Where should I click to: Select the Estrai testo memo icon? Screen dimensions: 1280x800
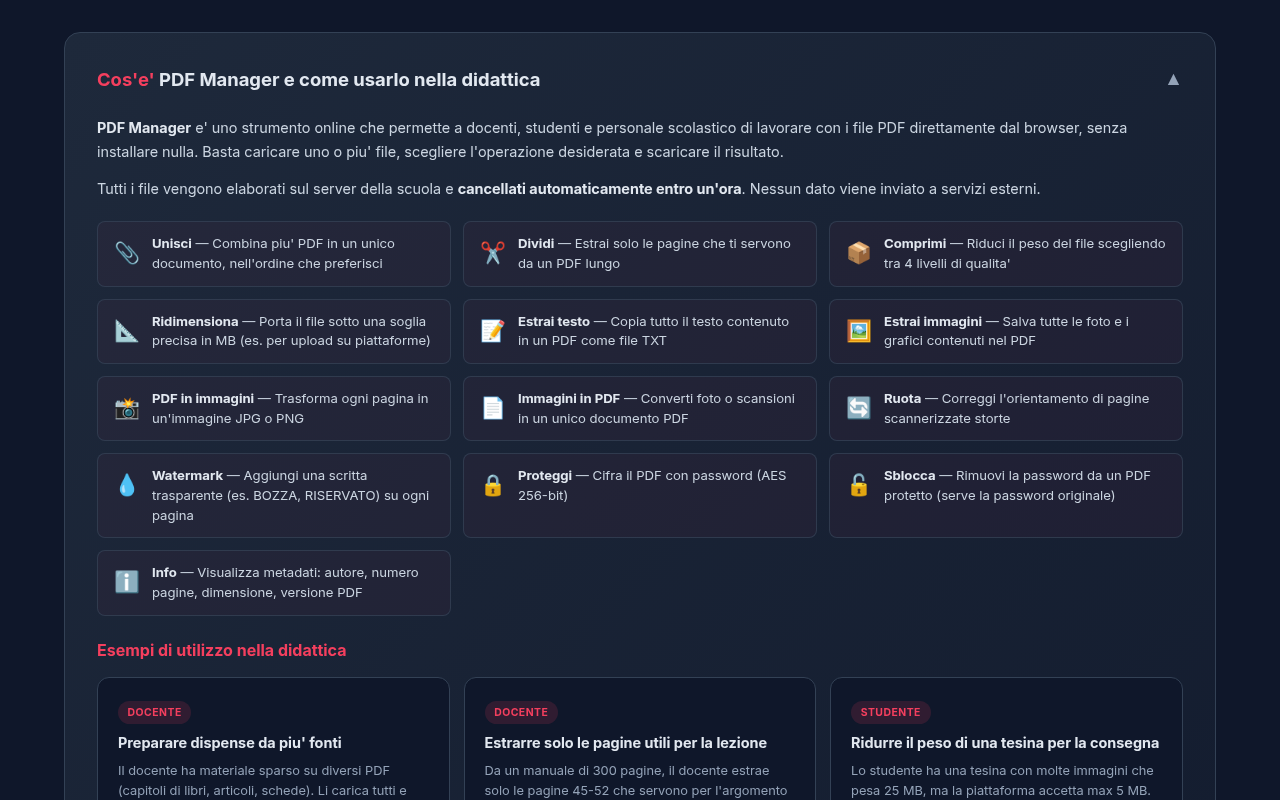click(493, 331)
